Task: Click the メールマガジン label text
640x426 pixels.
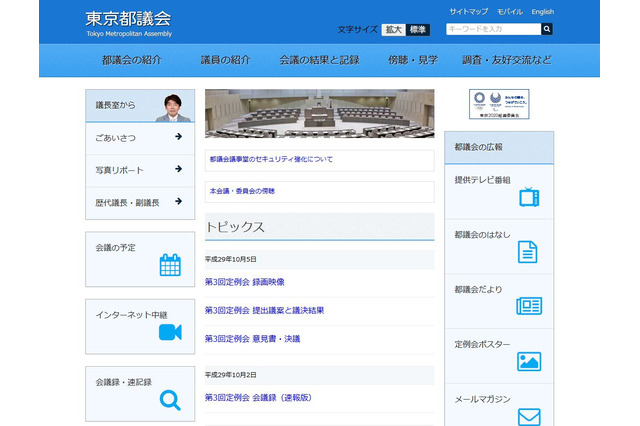Action: click(x=482, y=399)
